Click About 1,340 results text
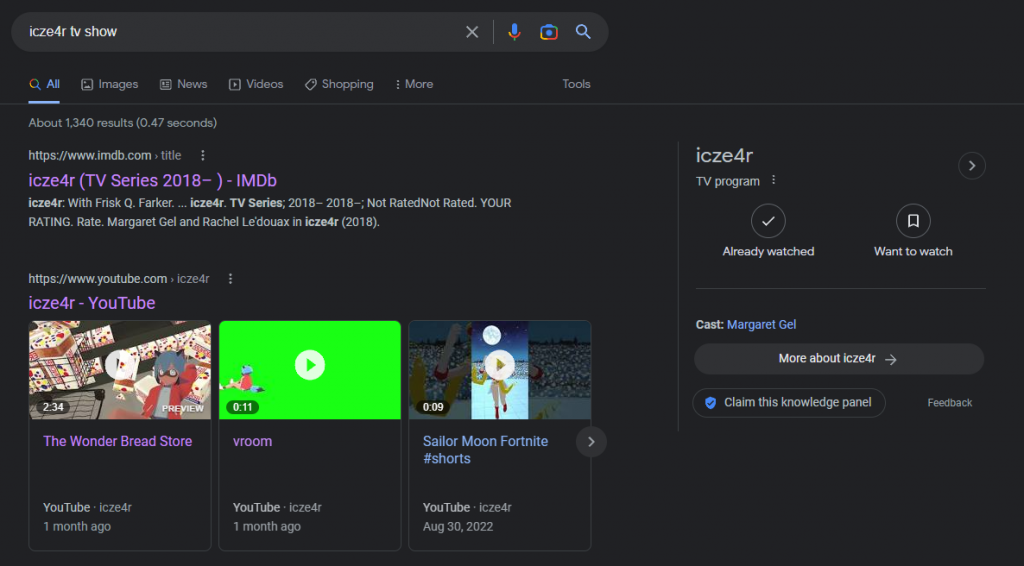The width and height of the screenshot is (1024, 566). click(123, 123)
